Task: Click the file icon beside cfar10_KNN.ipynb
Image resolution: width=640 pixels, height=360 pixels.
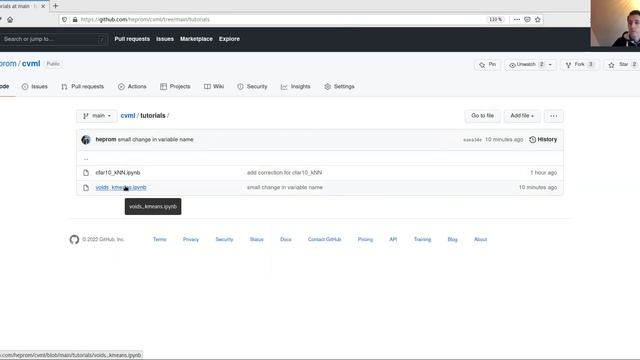Action: coord(86,173)
